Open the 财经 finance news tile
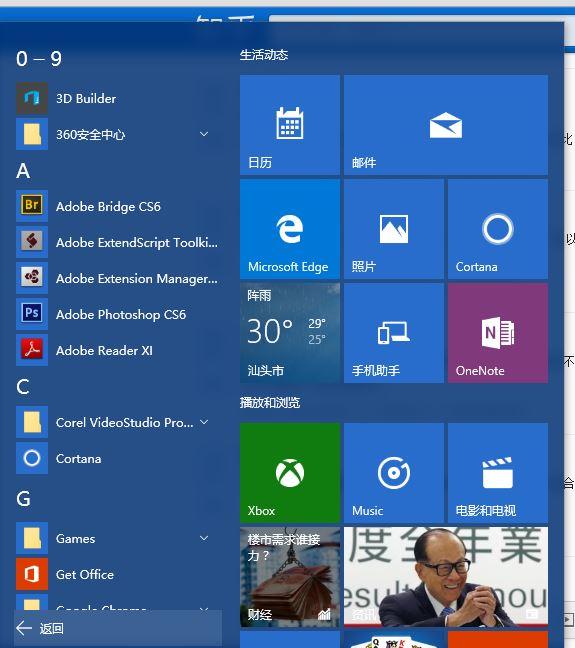Viewport: 575px width, 648px height. pyautogui.click(x=290, y=577)
